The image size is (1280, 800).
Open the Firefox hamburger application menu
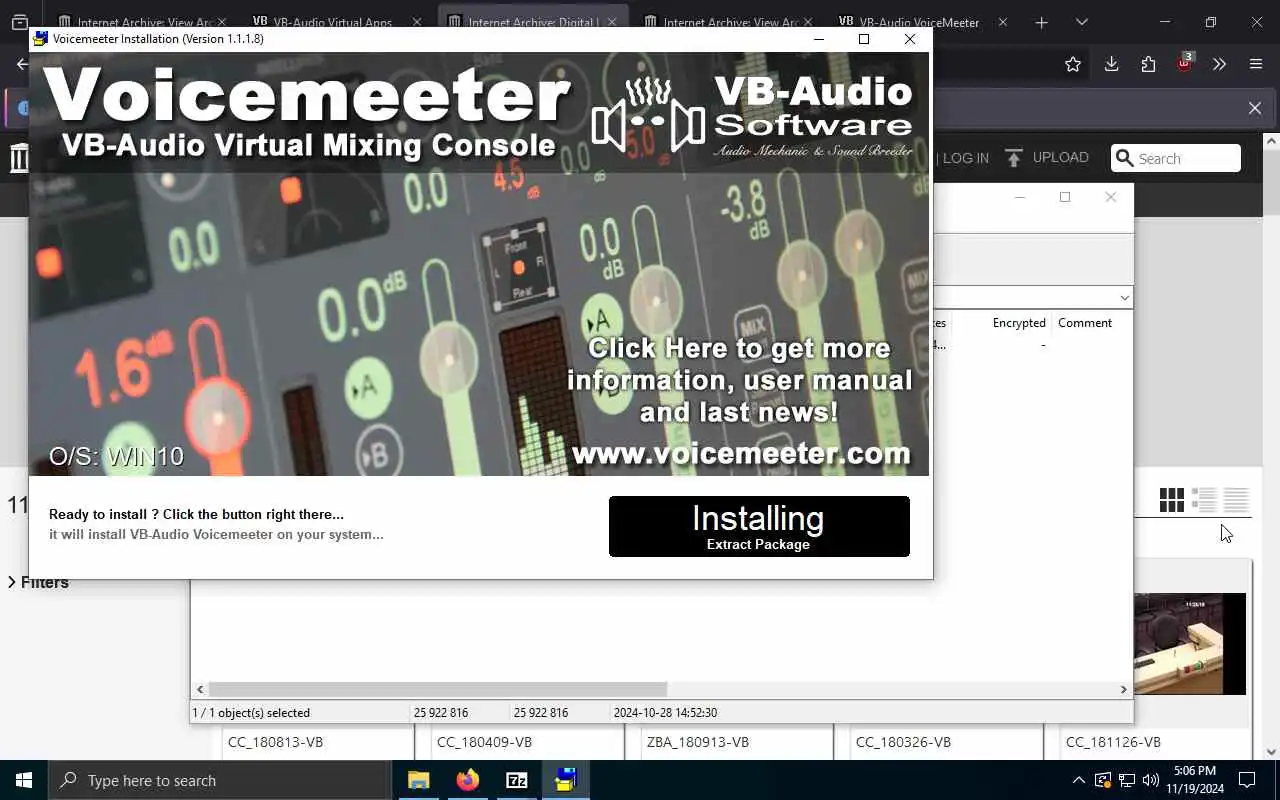(1256, 64)
